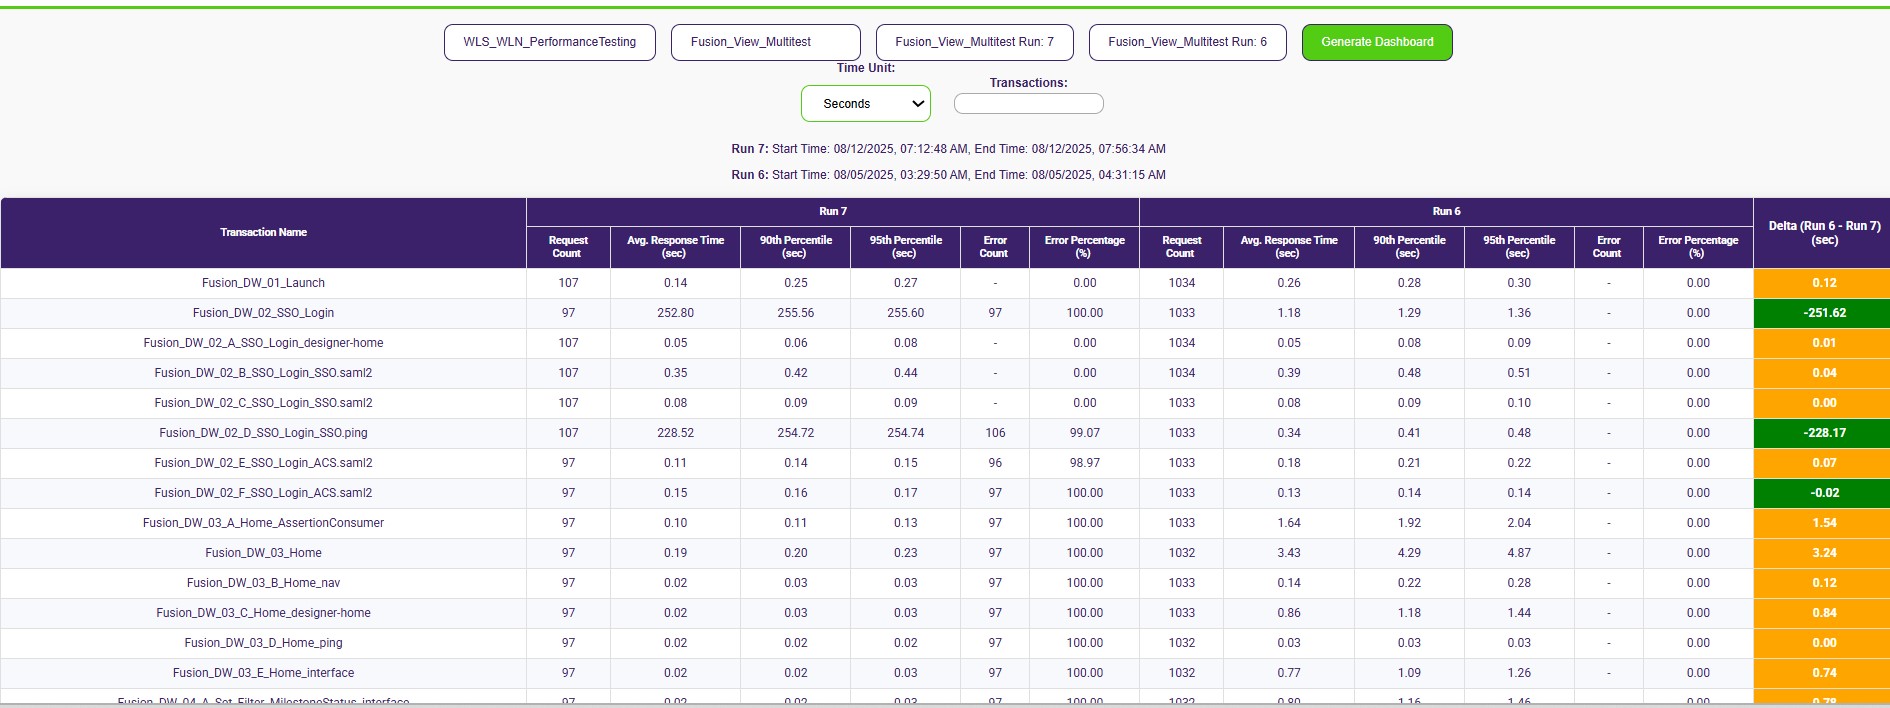The width and height of the screenshot is (1890, 708).
Task: Click the Fusion_DW_03_Home transaction name
Action: click(263, 553)
